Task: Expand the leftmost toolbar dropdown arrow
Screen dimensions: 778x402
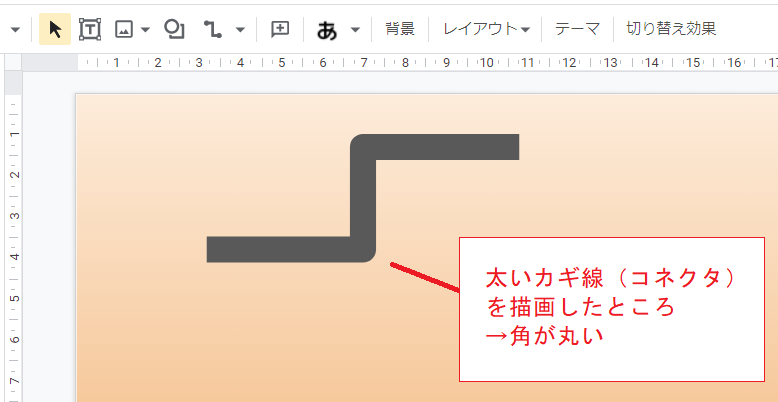Action: 15,30
